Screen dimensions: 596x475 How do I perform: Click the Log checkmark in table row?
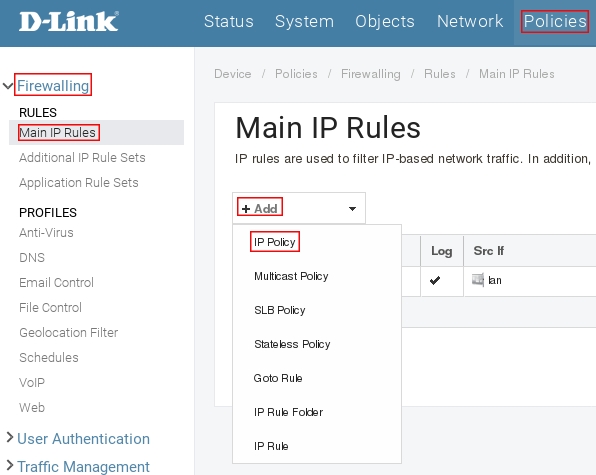coord(434,280)
